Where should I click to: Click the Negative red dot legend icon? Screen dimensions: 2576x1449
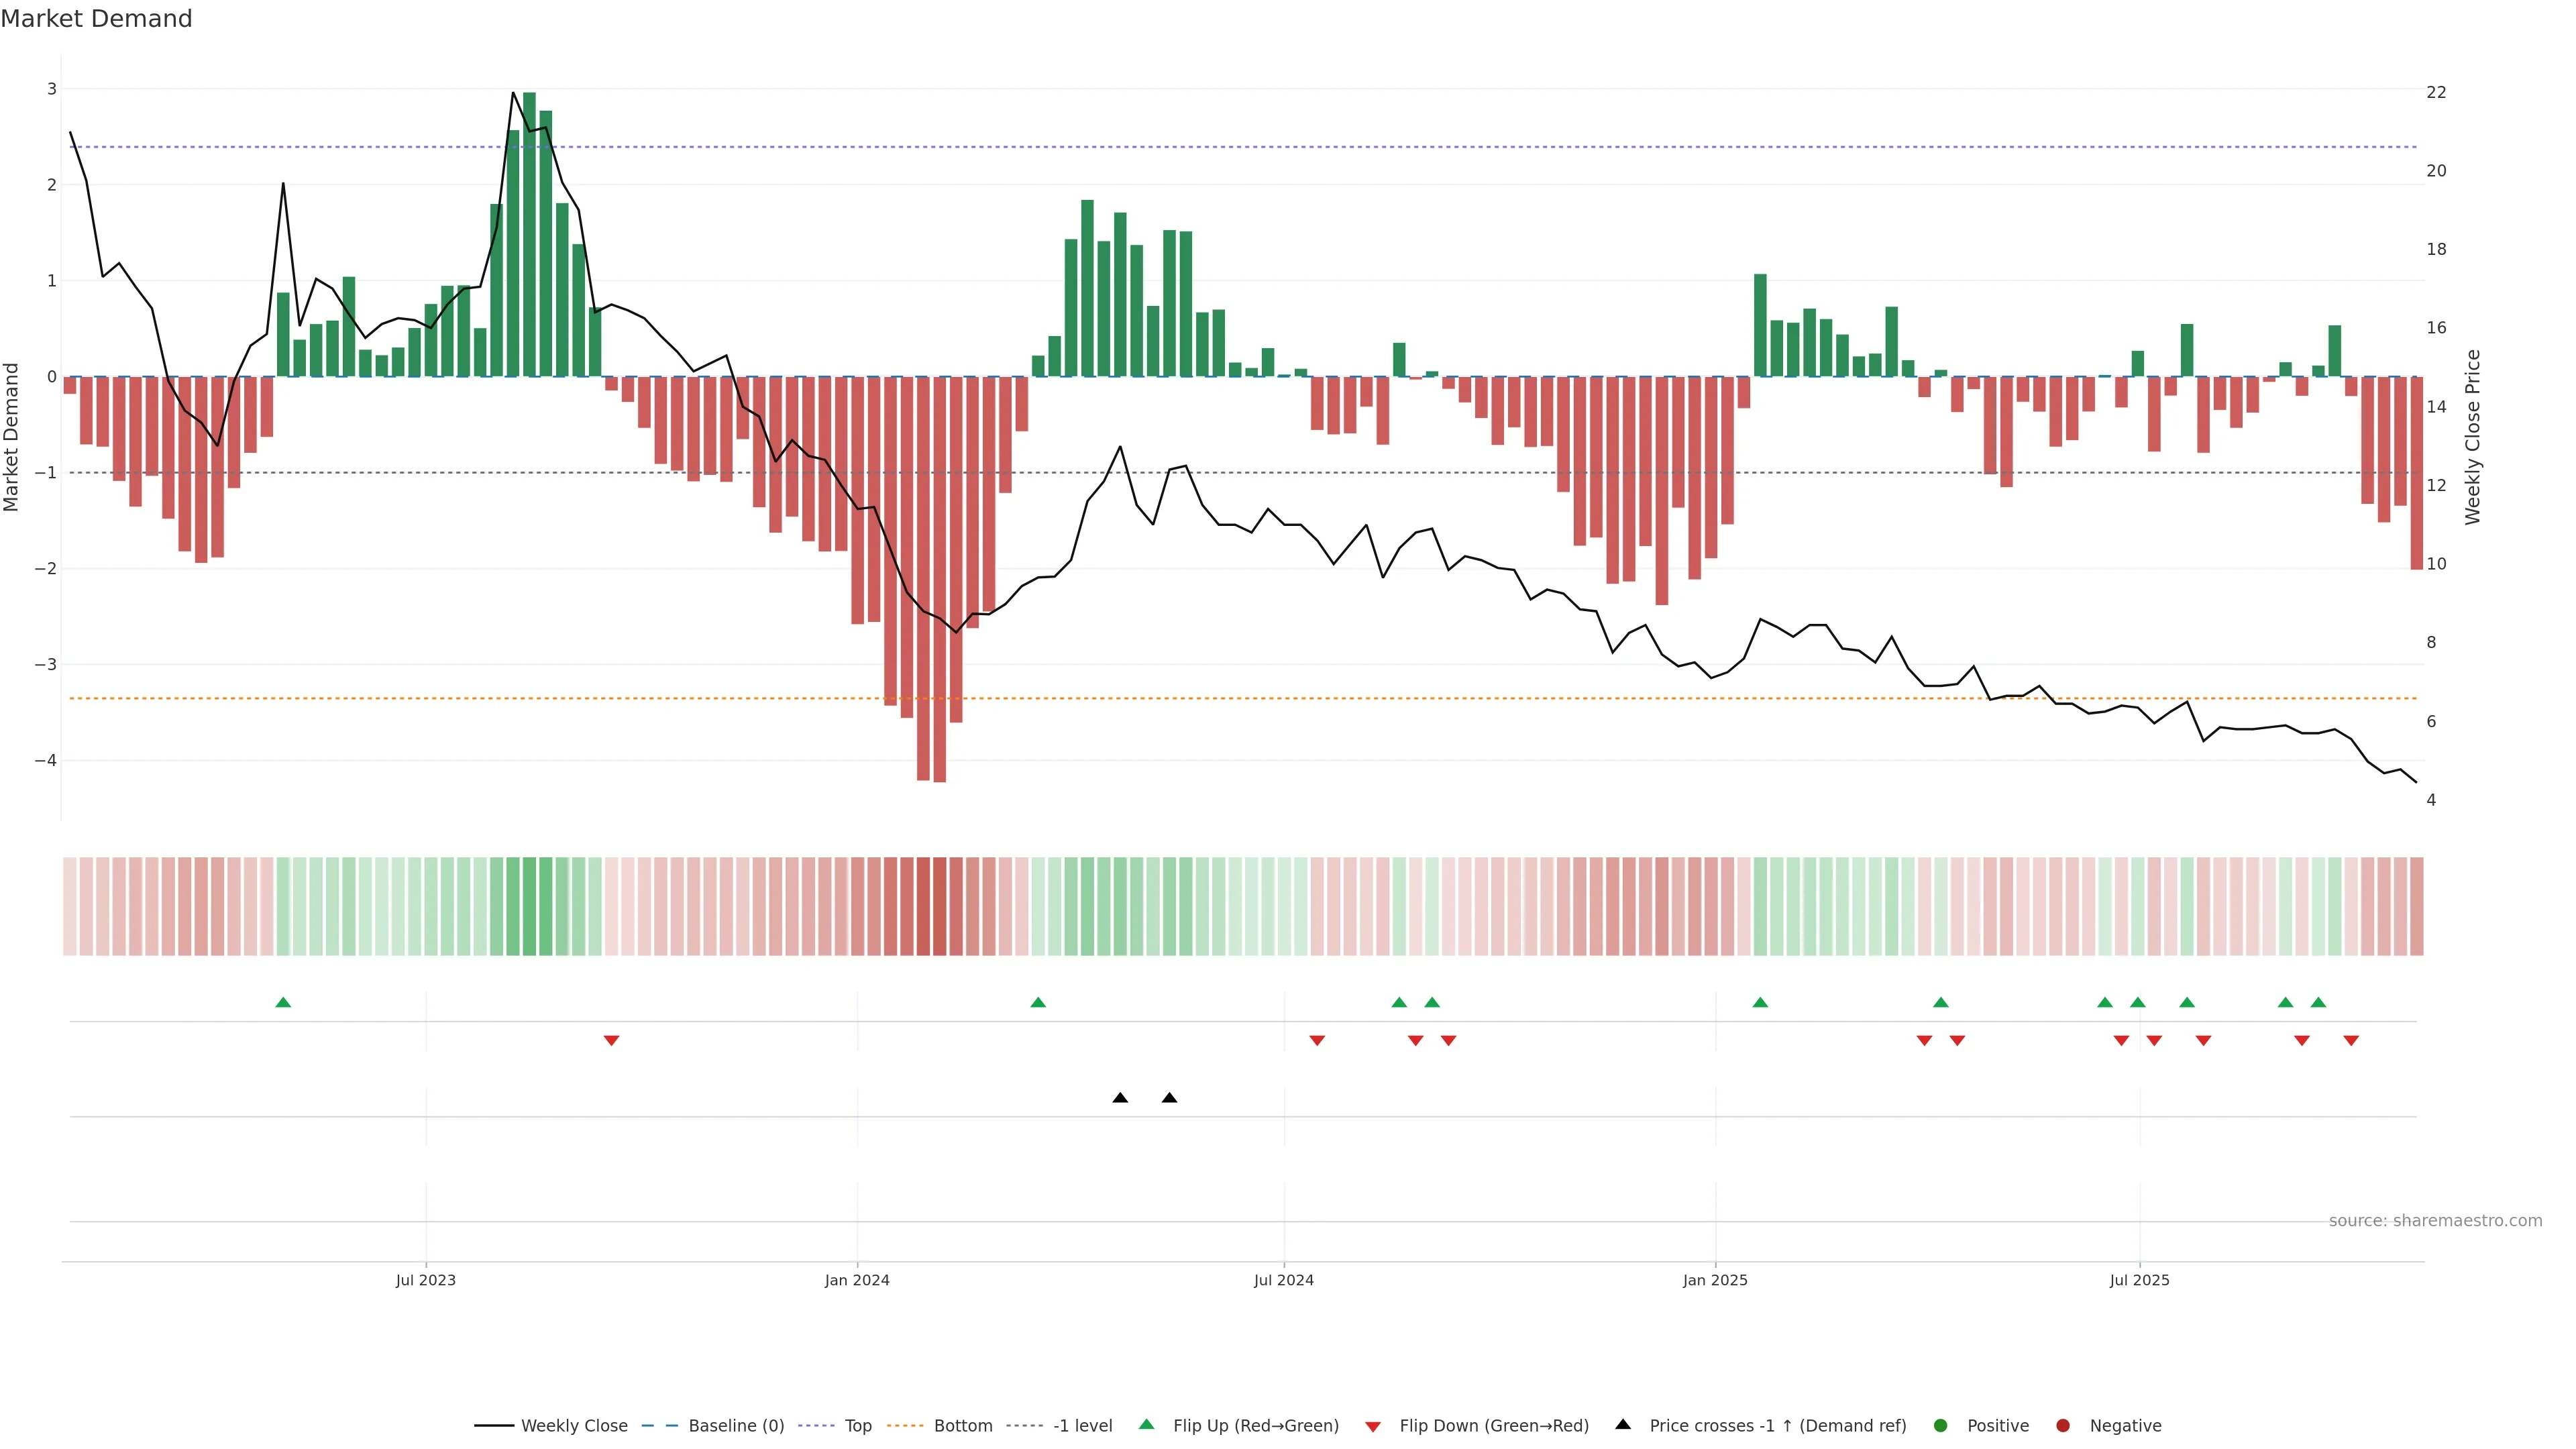point(2063,1425)
